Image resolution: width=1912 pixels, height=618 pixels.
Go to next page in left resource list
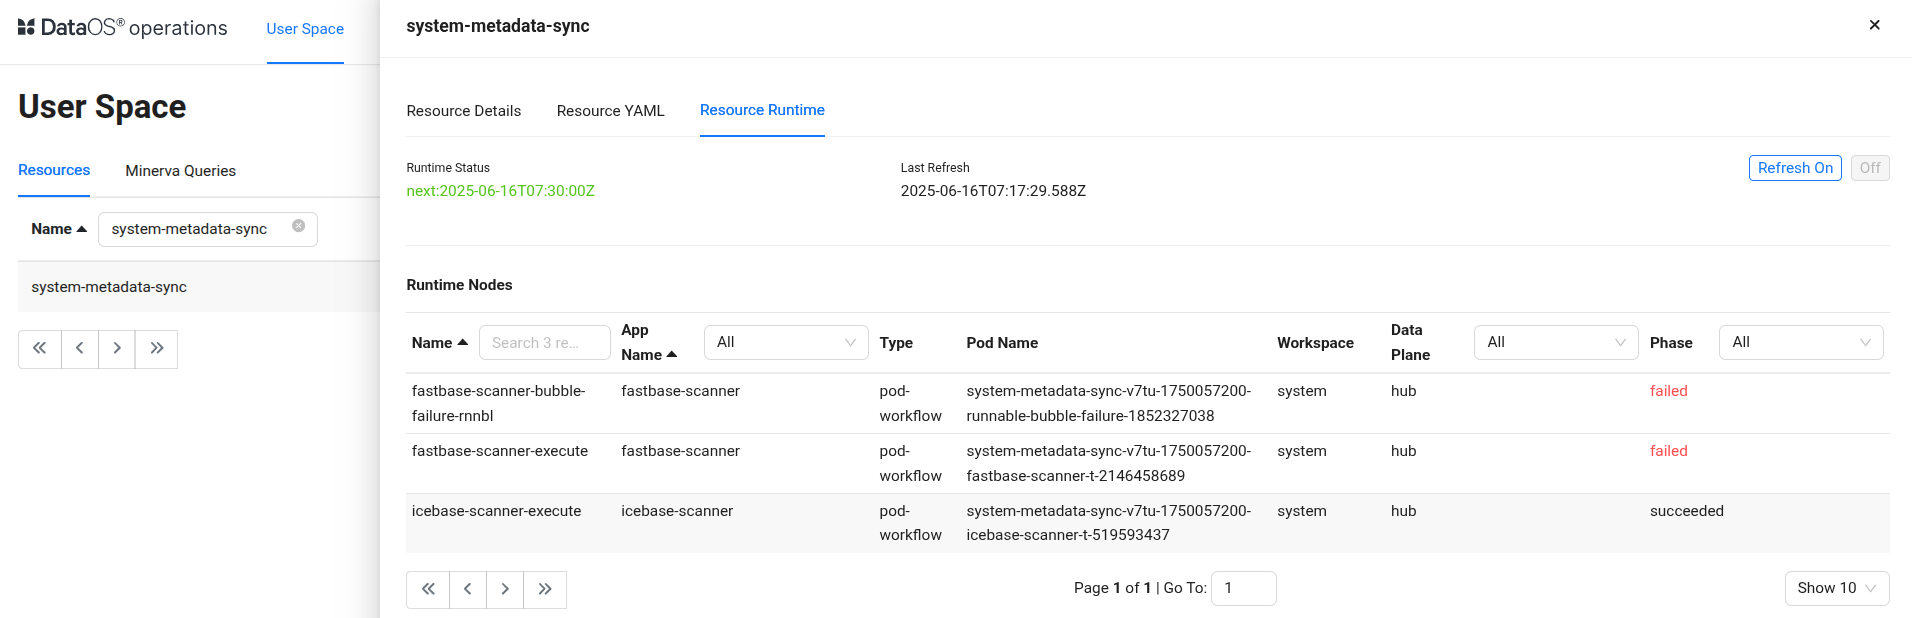click(x=117, y=349)
